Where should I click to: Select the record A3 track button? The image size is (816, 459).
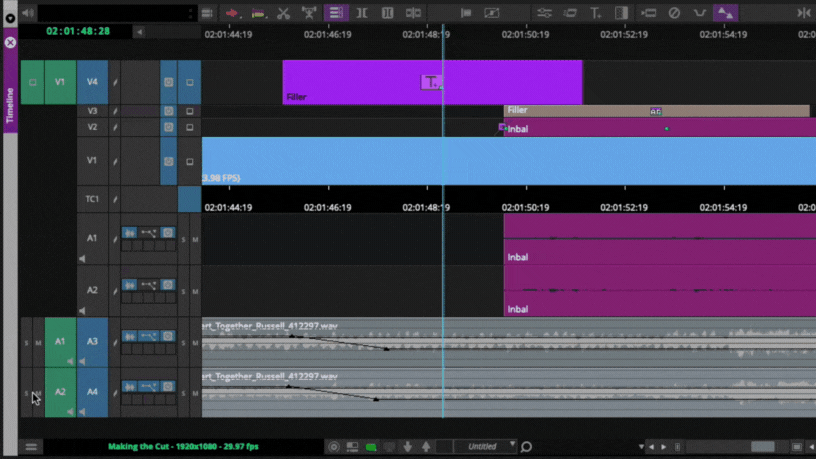(92, 342)
